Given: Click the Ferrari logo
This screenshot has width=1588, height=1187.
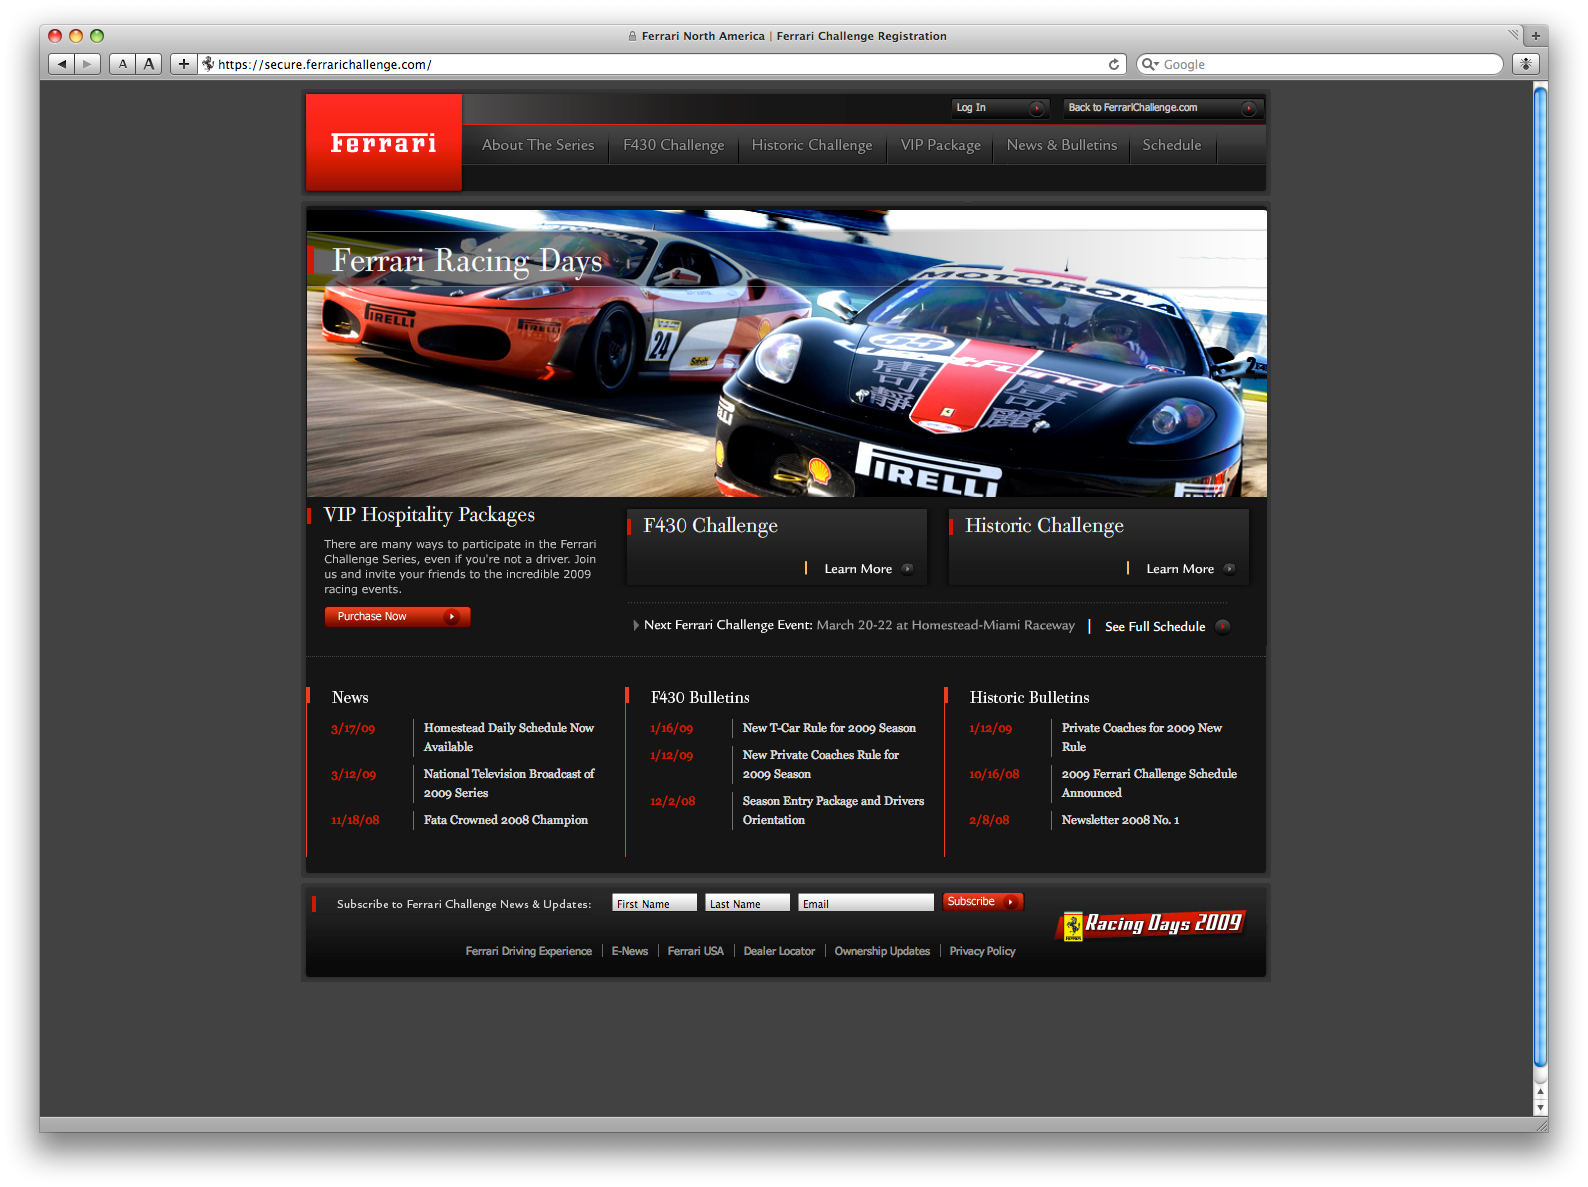Looking at the screenshot, I should click(x=384, y=143).
